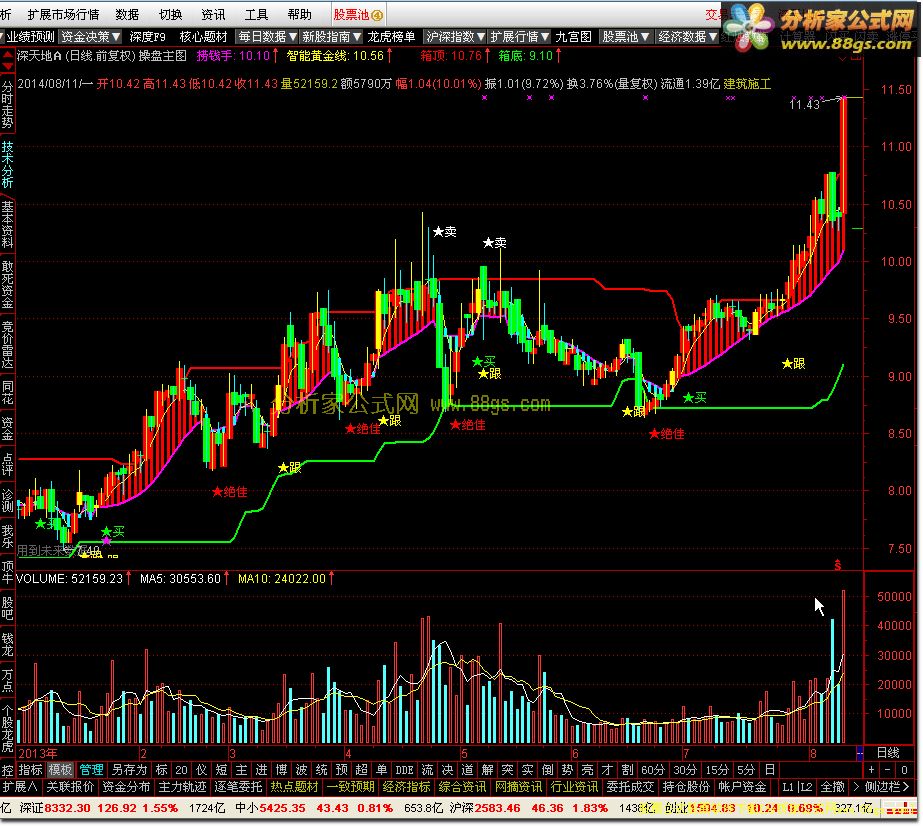Switch to 日 daily period
Image resolution: width=923 pixels, height=826 pixels.
[769, 770]
